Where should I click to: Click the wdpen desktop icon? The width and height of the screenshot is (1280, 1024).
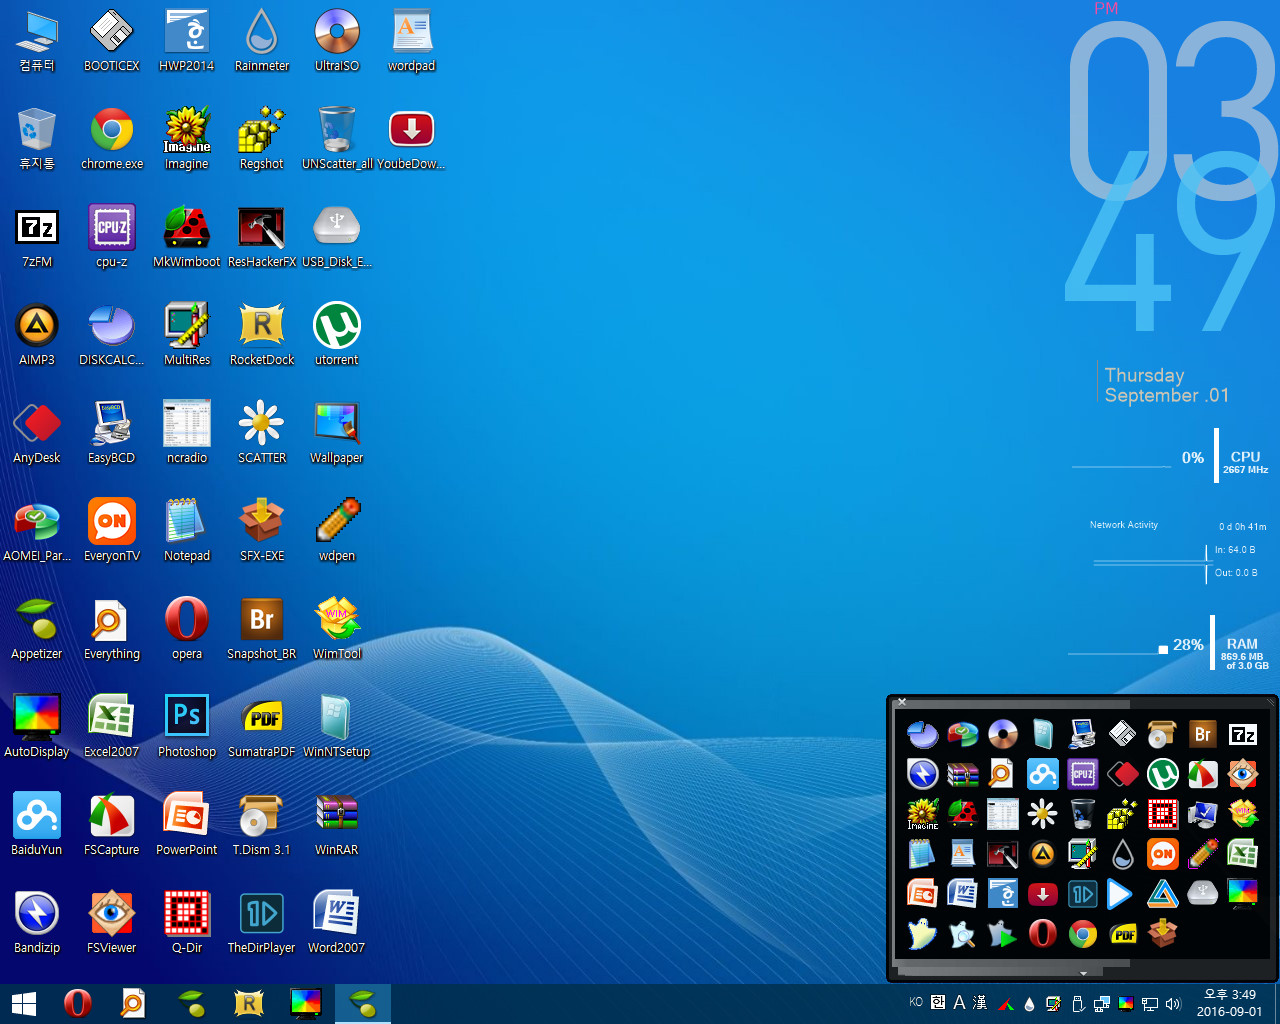tap(337, 532)
